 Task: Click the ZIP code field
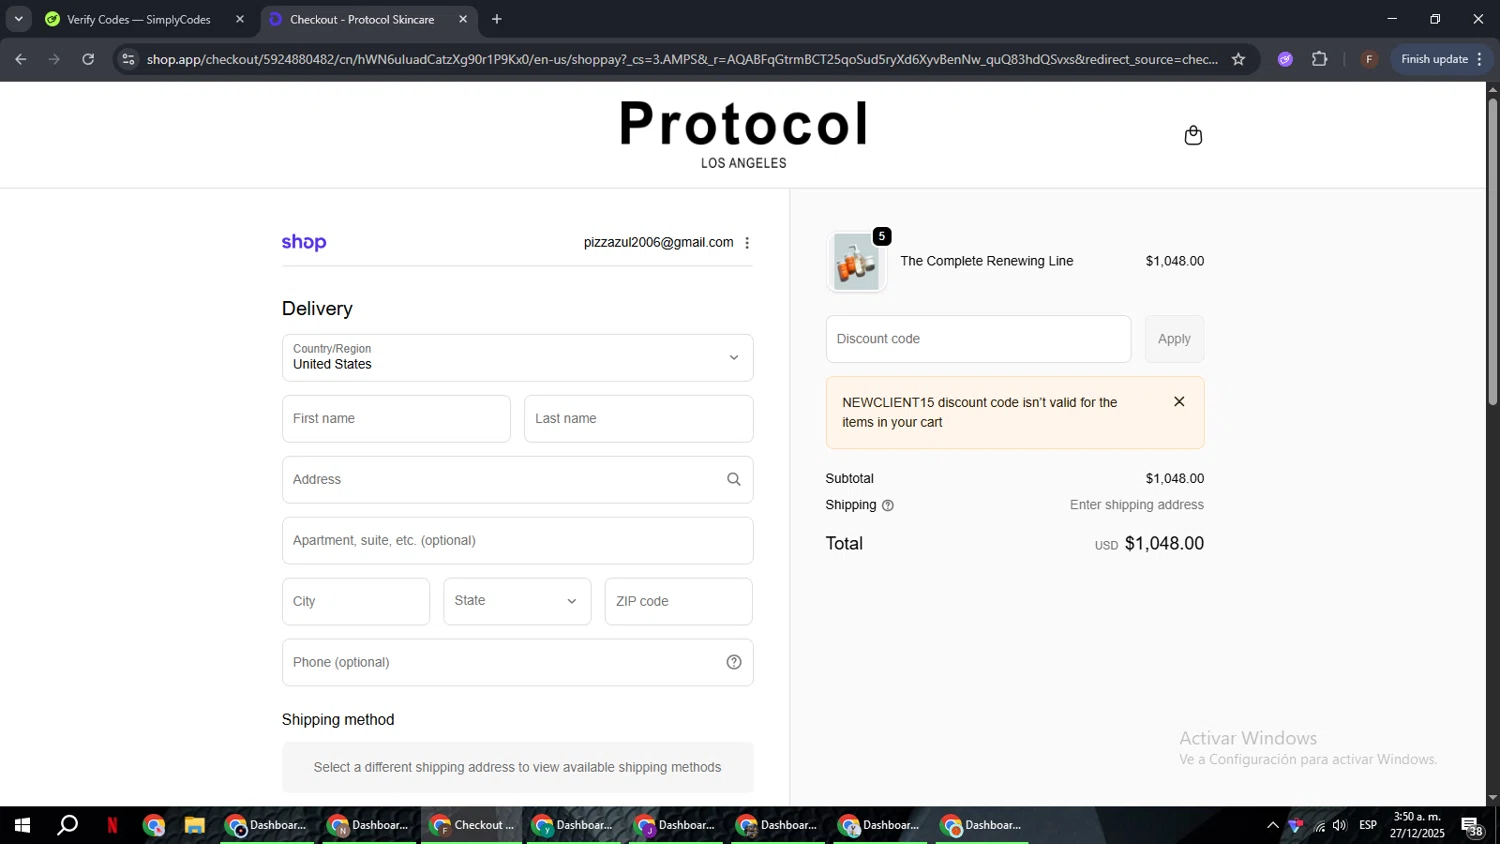tap(678, 601)
